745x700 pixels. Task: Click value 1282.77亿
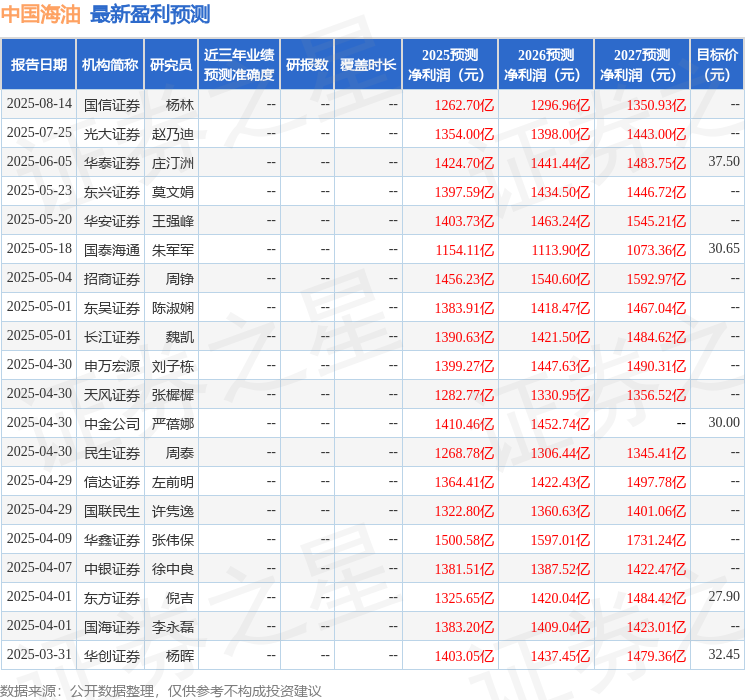tap(464, 395)
